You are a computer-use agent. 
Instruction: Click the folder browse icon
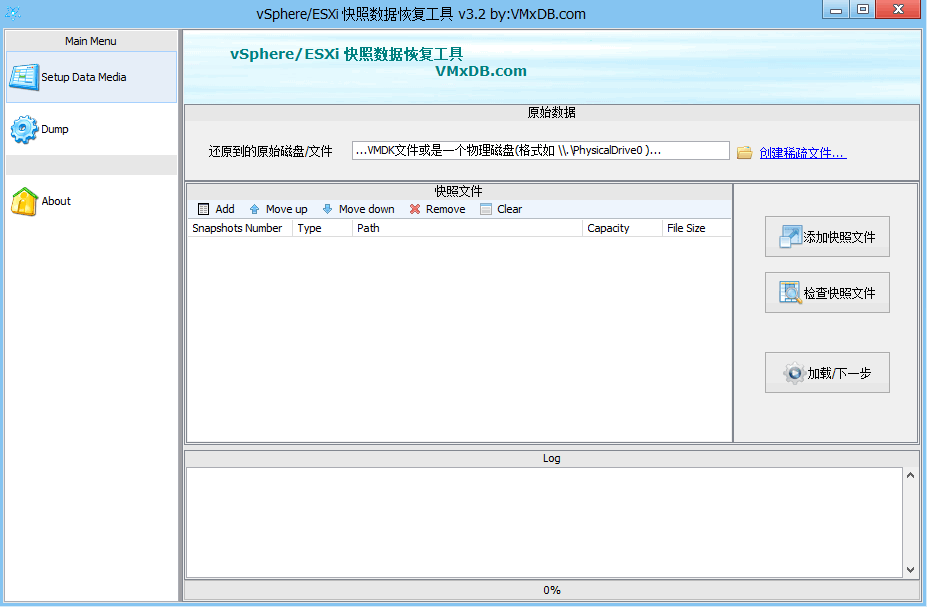pos(744,152)
